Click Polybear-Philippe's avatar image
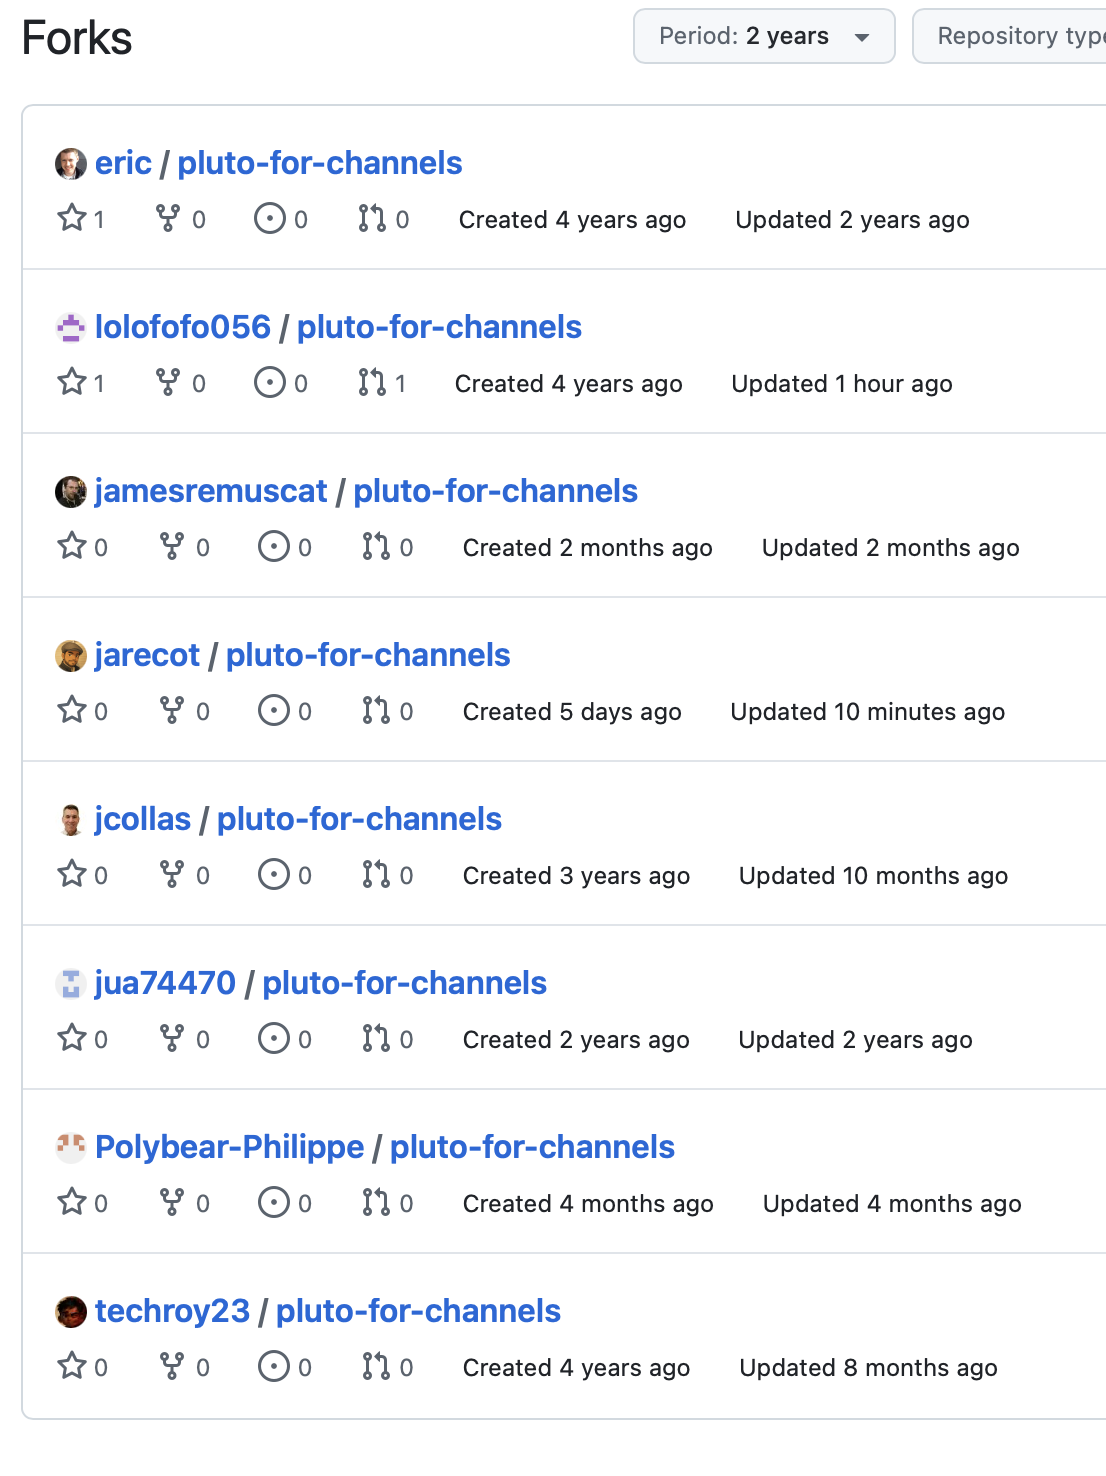This screenshot has width=1106, height=1476. (71, 1148)
